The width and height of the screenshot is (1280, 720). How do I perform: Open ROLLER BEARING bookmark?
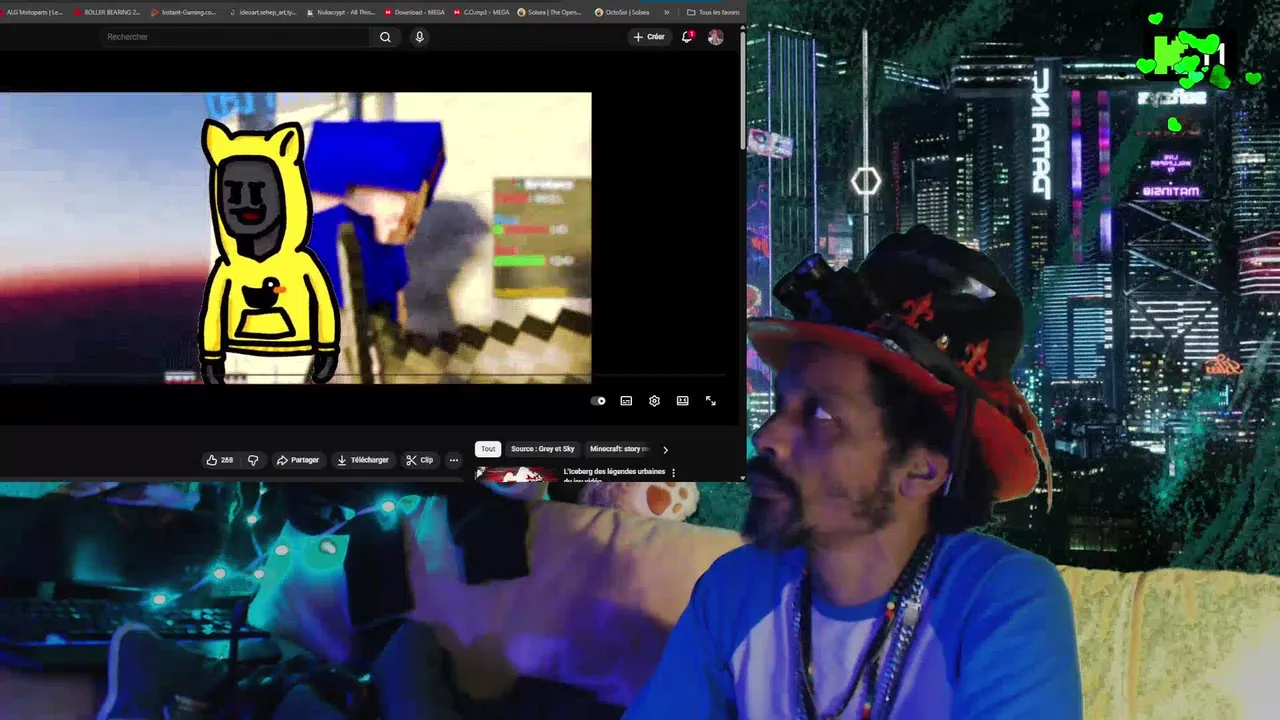click(107, 12)
